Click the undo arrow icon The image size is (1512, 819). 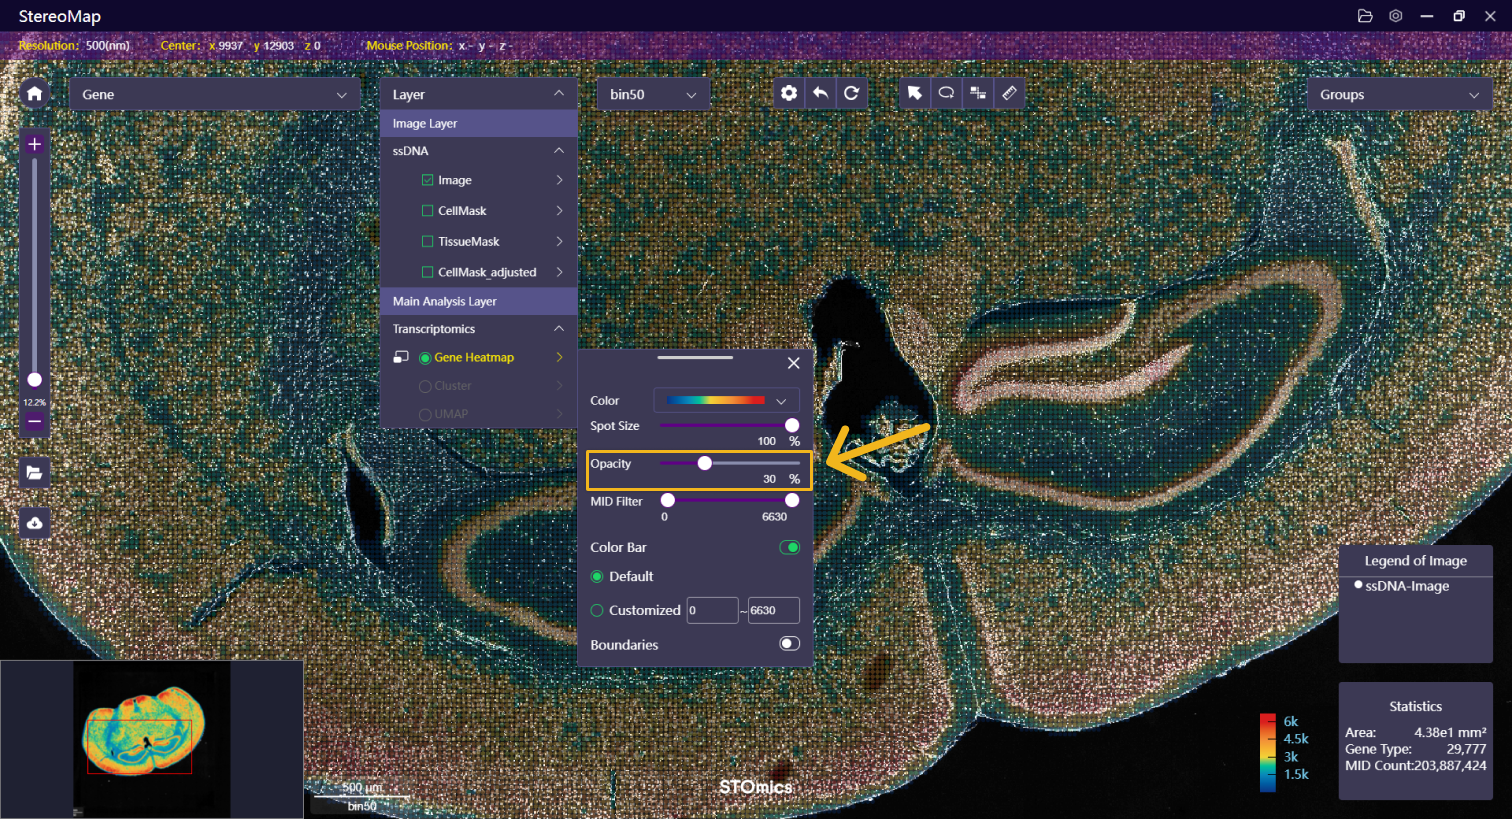coord(820,93)
